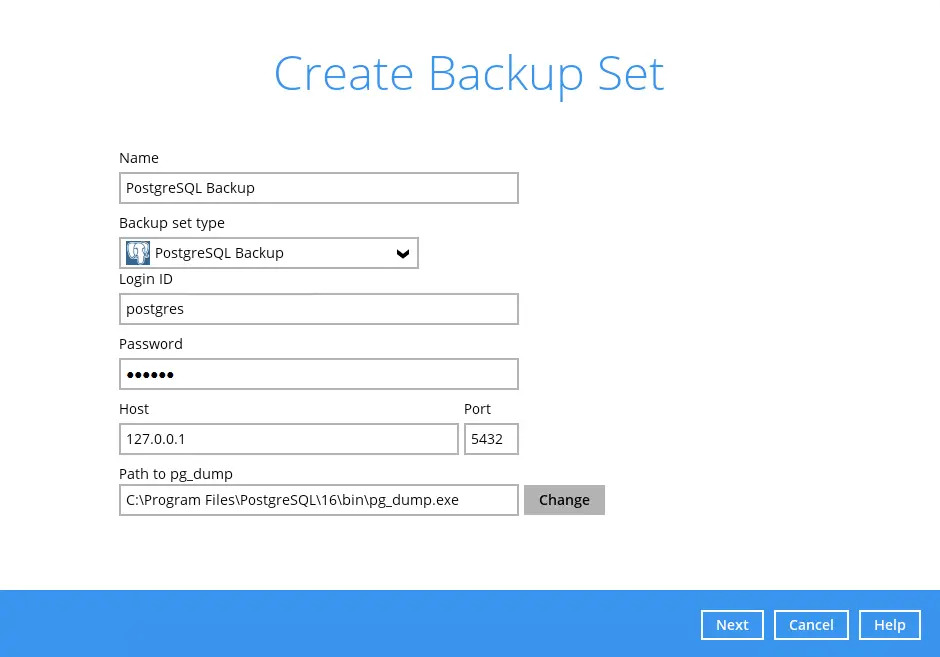
Task: Click the Login ID label
Action: pyautogui.click(x=146, y=279)
